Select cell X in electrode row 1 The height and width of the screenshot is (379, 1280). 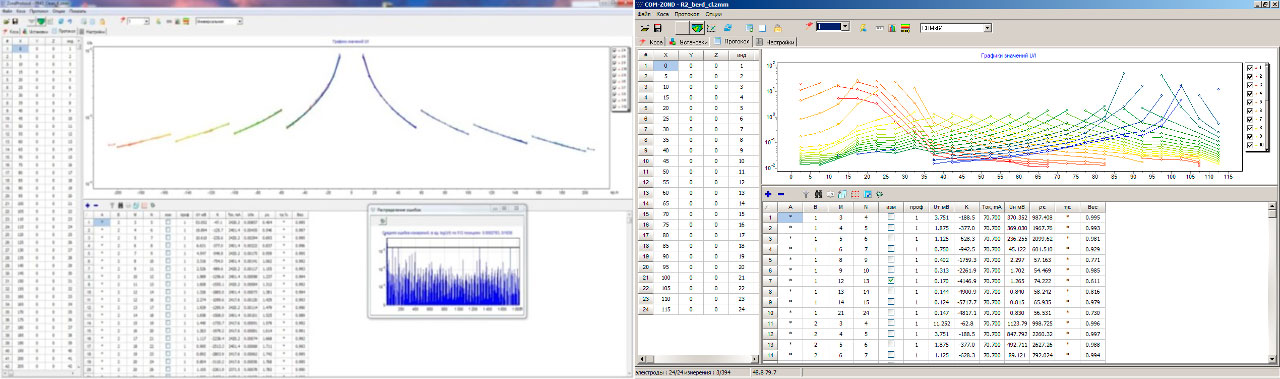(x=665, y=65)
